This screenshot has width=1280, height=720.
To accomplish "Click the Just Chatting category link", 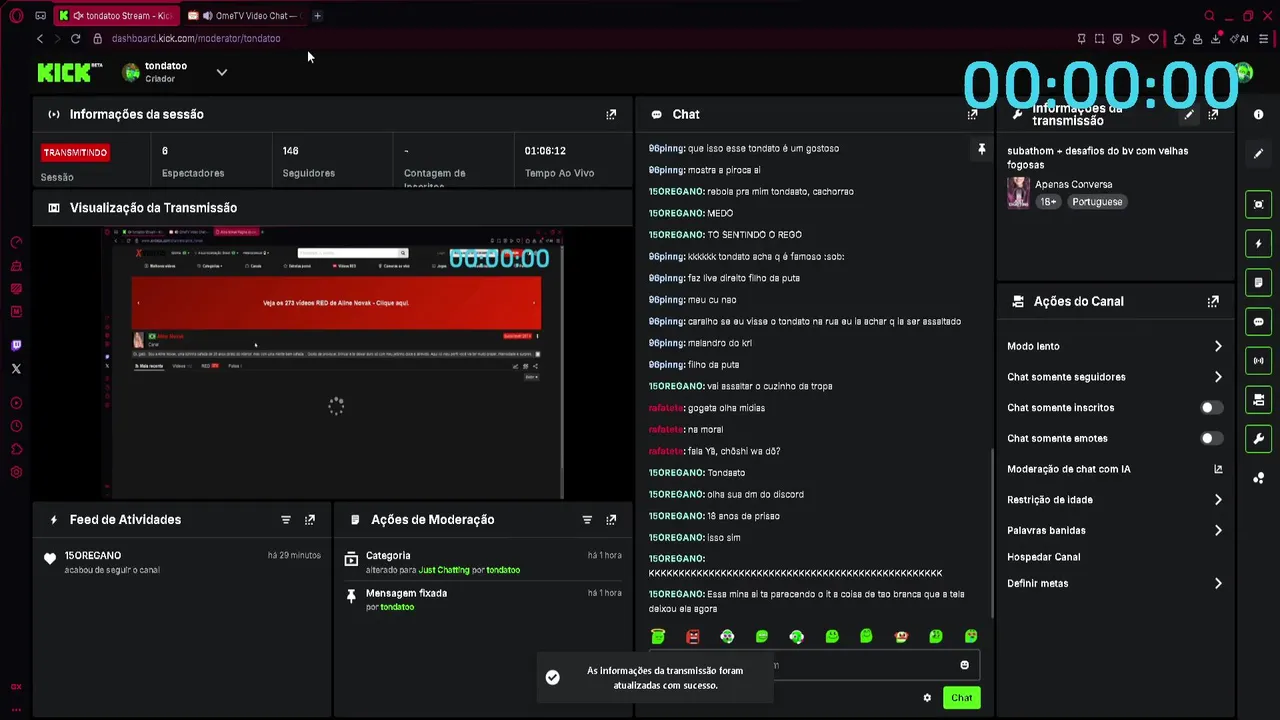I will pyautogui.click(x=444, y=570).
